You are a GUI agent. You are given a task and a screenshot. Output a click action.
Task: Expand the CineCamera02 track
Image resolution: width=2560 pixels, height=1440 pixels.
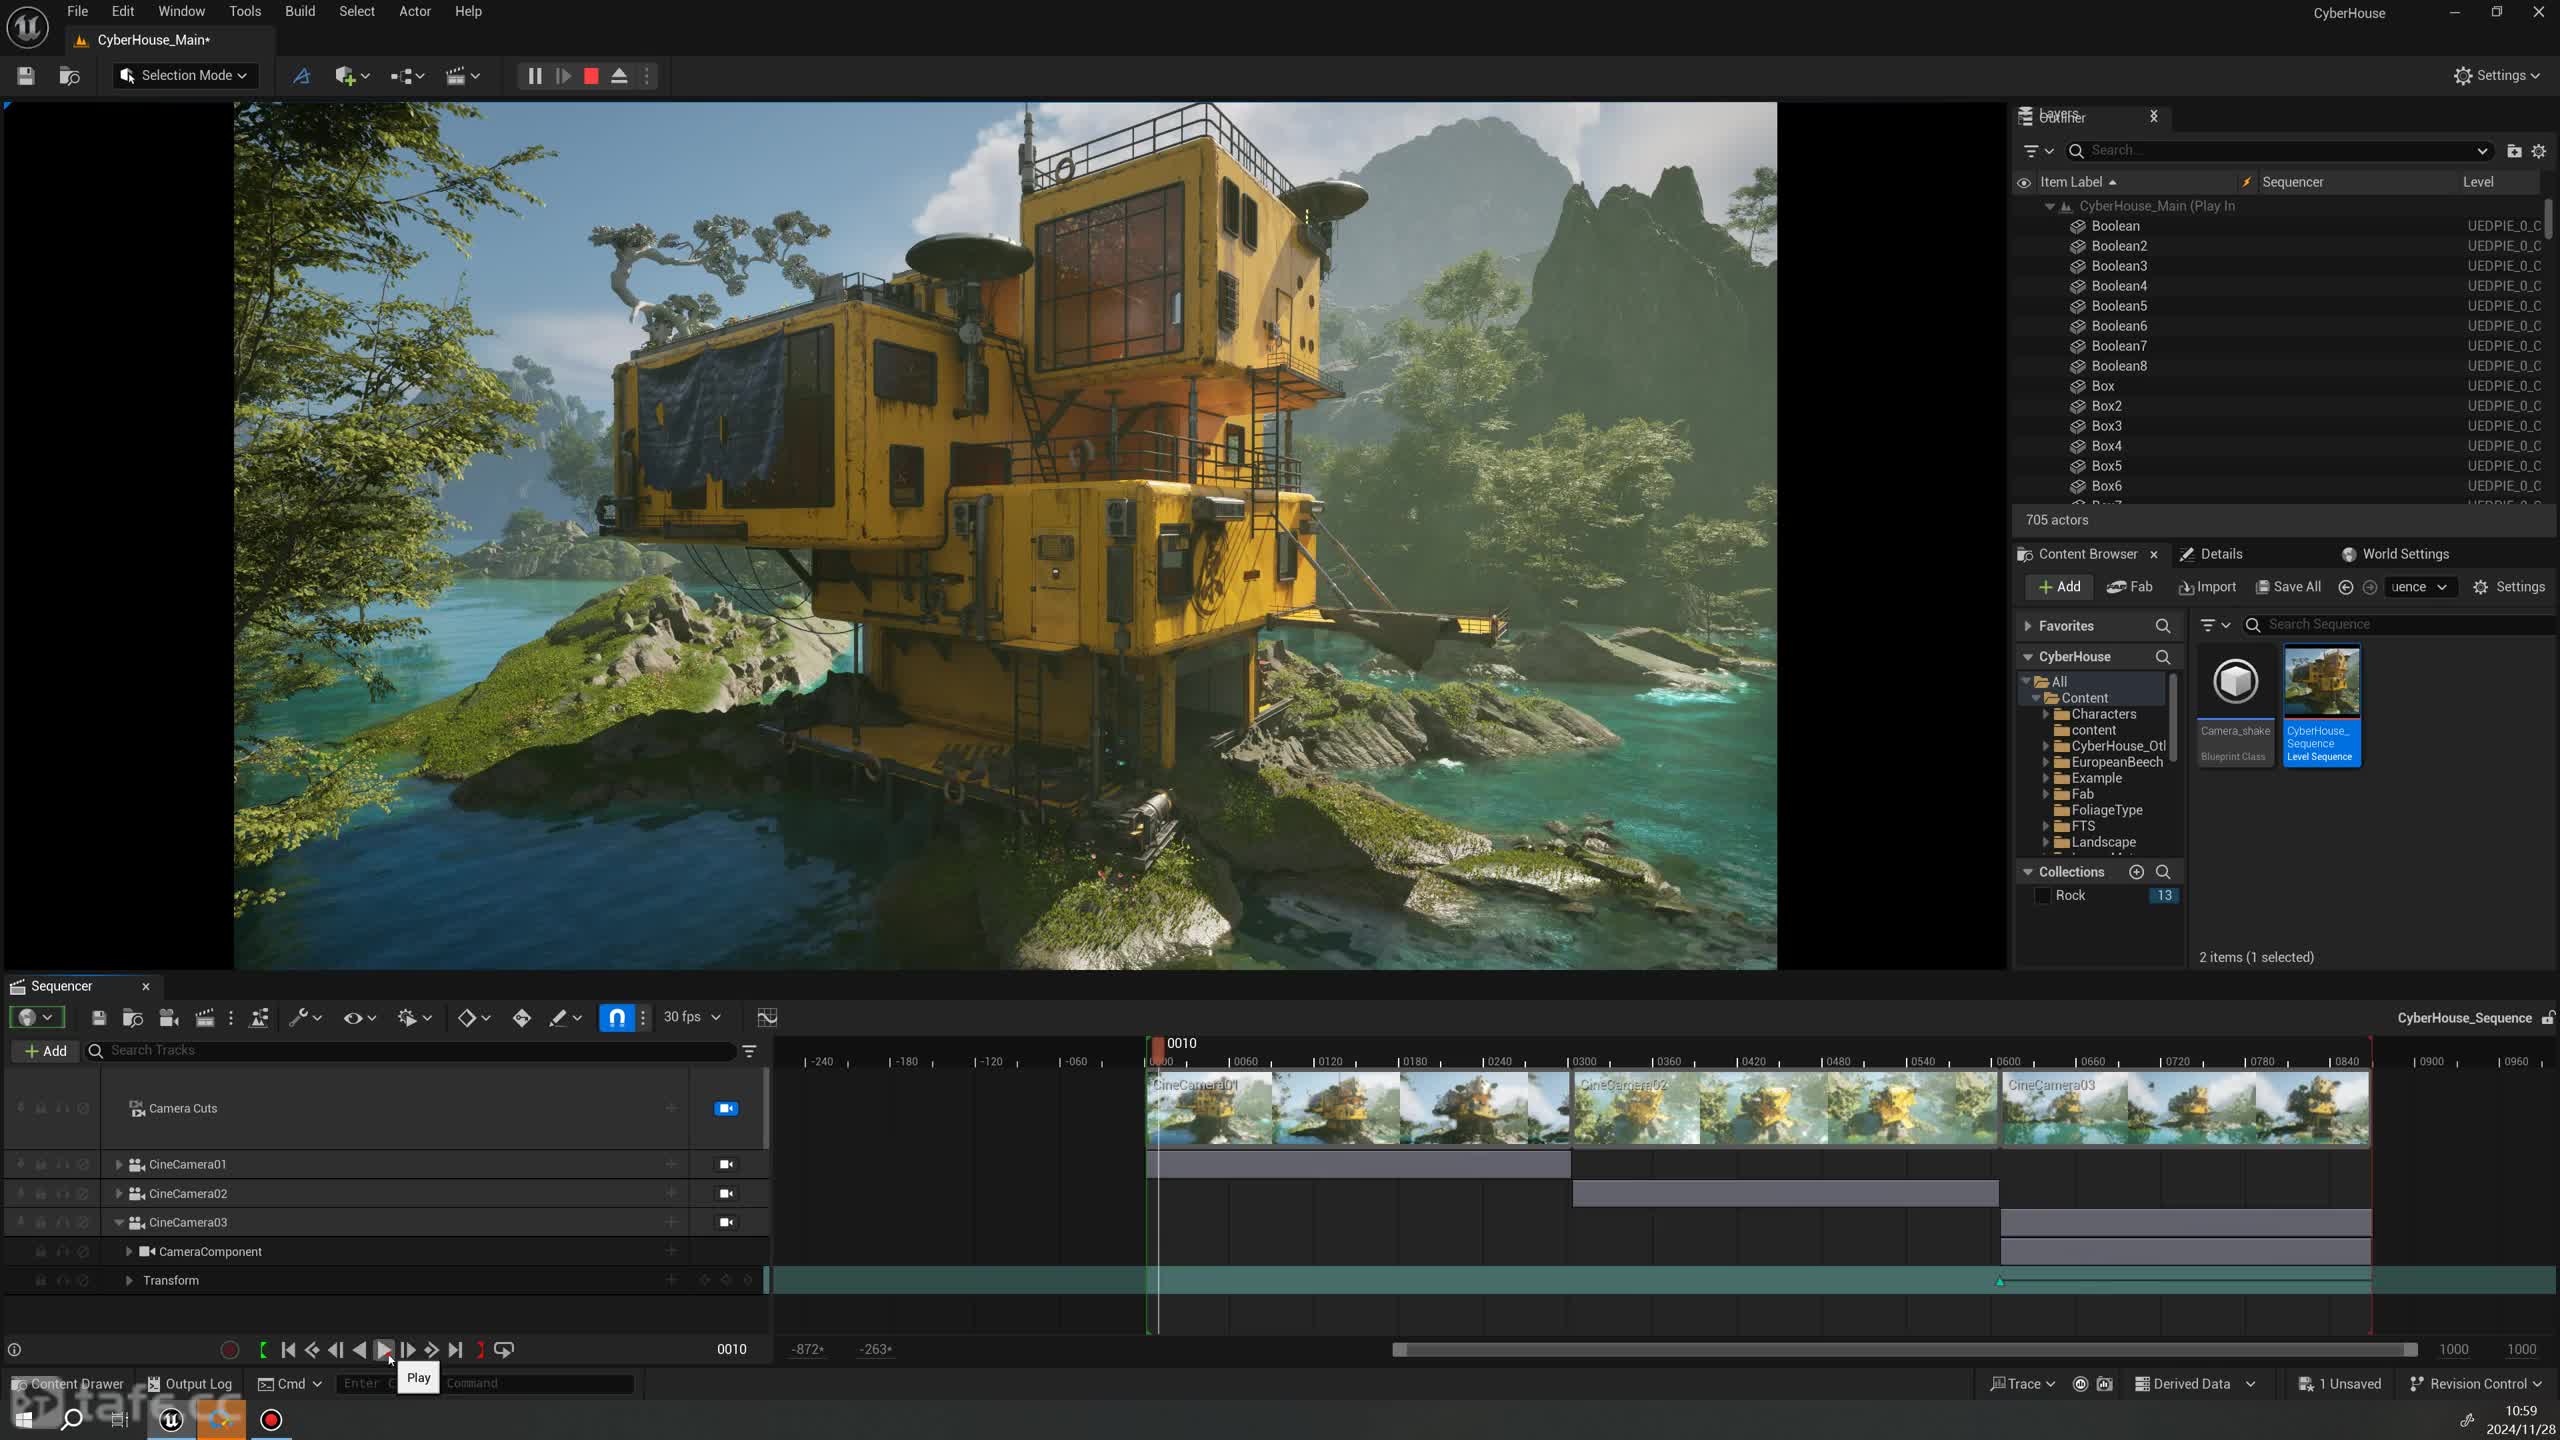click(x=119, y=1193)
